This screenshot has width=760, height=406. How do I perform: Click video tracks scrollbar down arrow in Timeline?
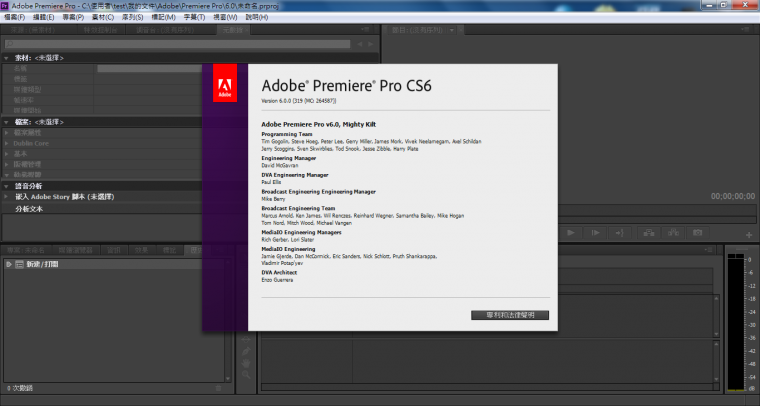click(716, 334)
